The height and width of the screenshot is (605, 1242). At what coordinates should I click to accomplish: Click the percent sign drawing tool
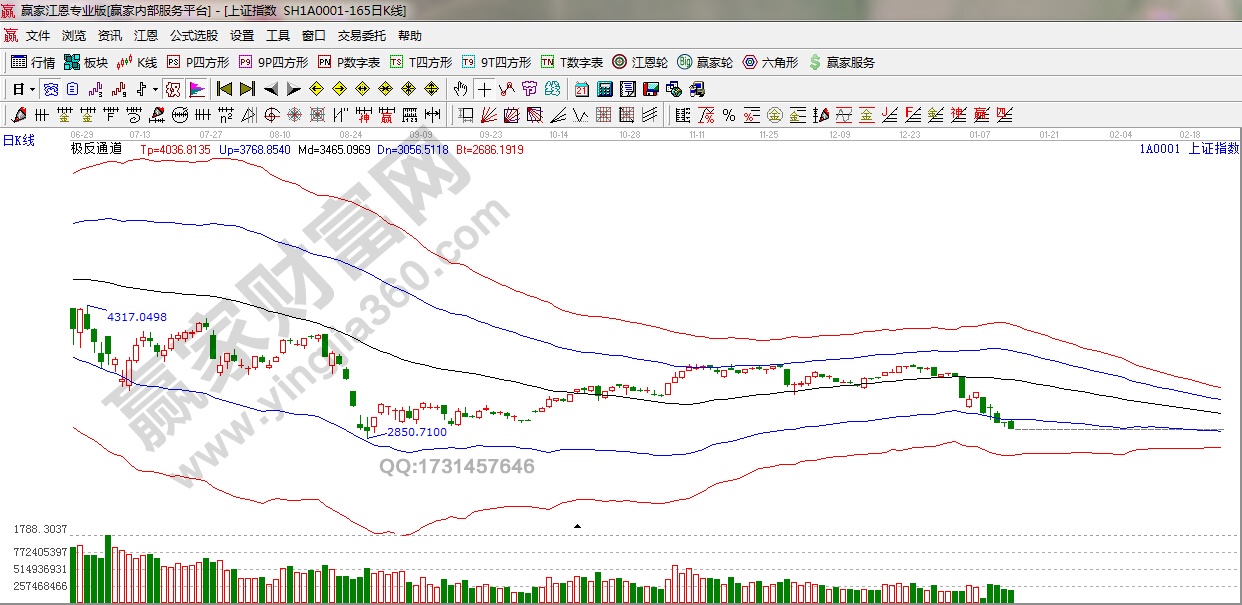(x=729, y=115)
